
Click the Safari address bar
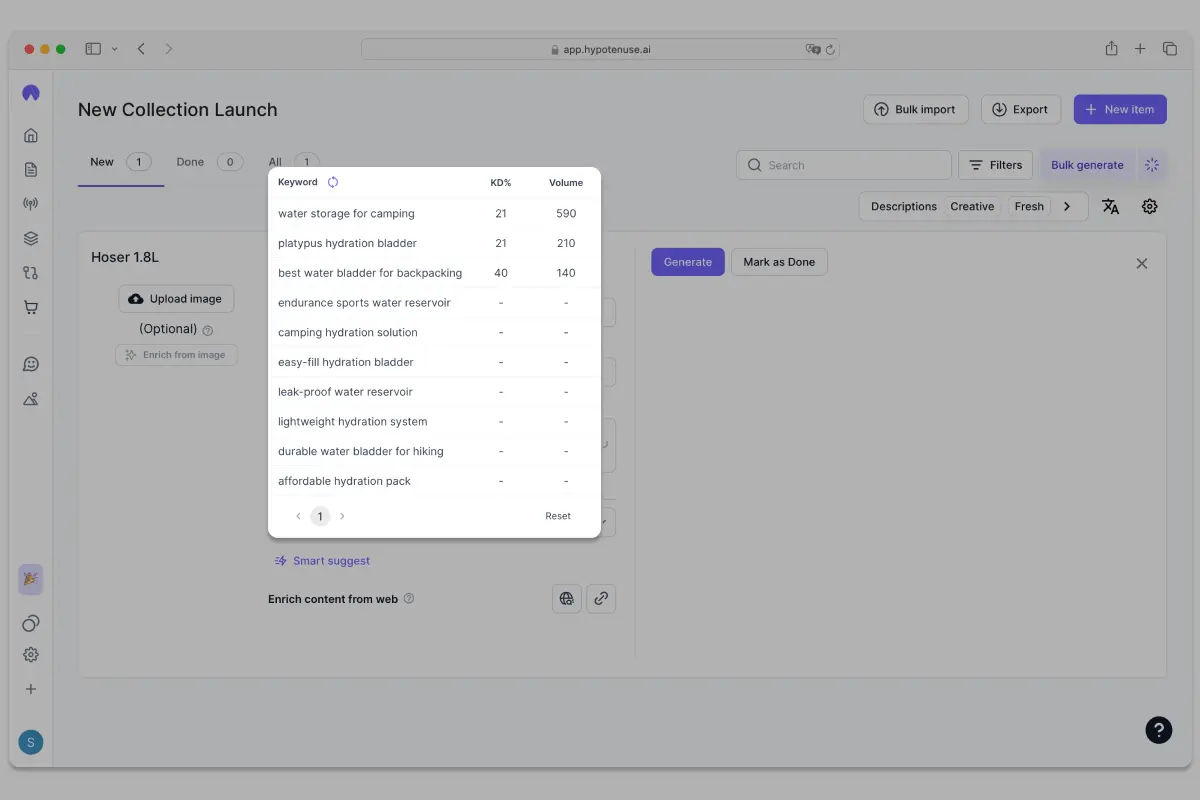coord(600,49)
